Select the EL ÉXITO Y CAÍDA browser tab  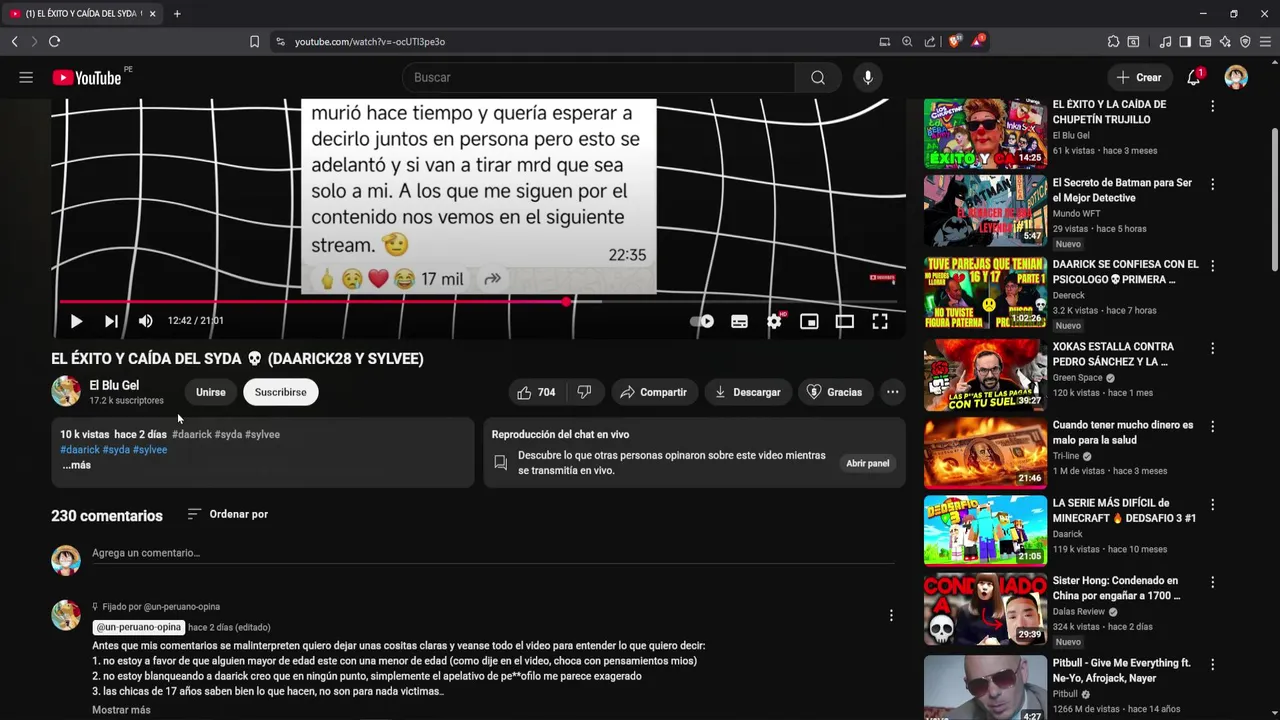[x=83, y=14]
